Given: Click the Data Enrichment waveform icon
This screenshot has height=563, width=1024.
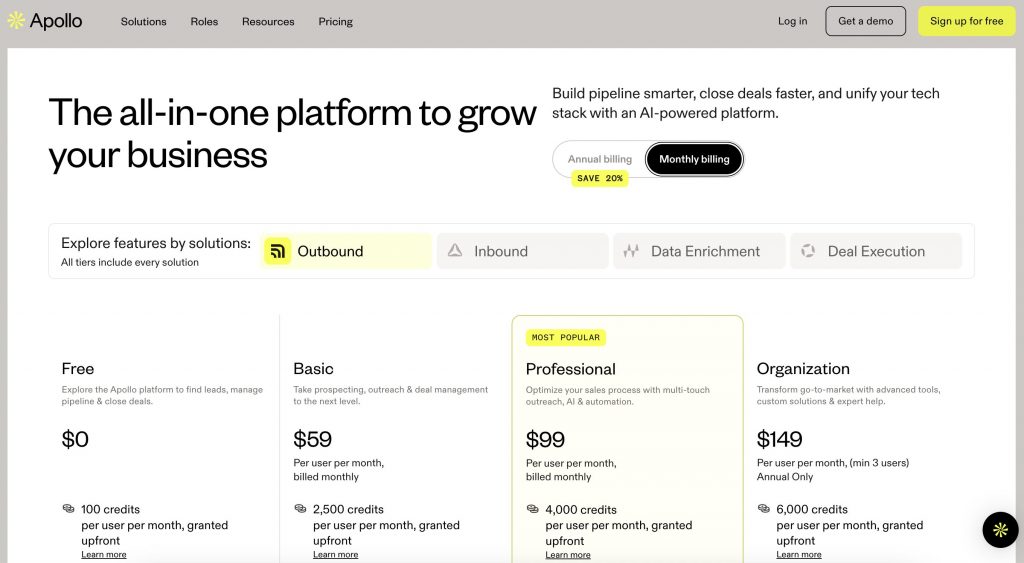Looking at the screenshot, I should click(631, 252).
